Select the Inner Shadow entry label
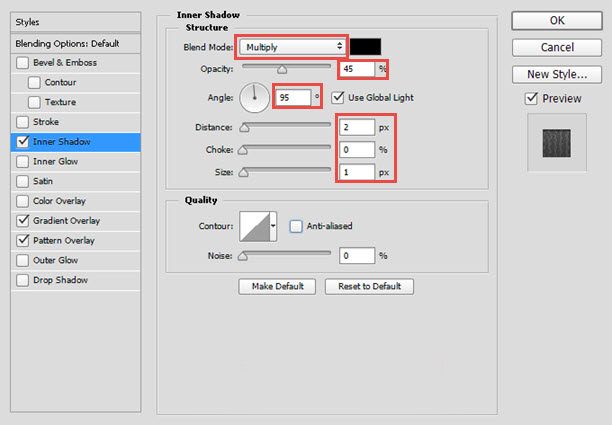Screen dimensions: 612x425 click(62, 142)
